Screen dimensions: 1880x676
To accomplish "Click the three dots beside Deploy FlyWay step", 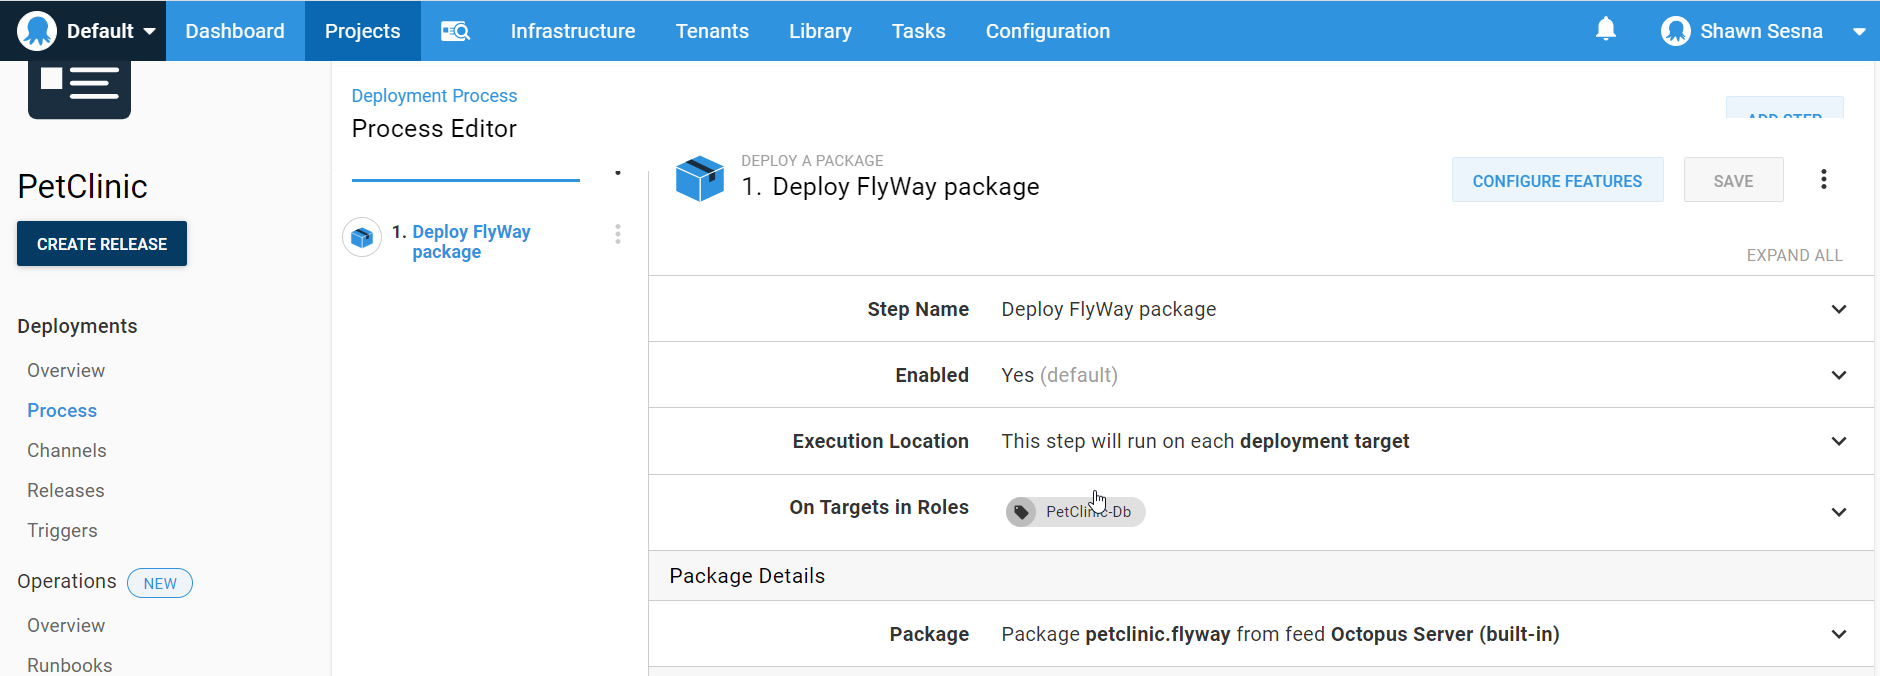I will coord(618,234).
